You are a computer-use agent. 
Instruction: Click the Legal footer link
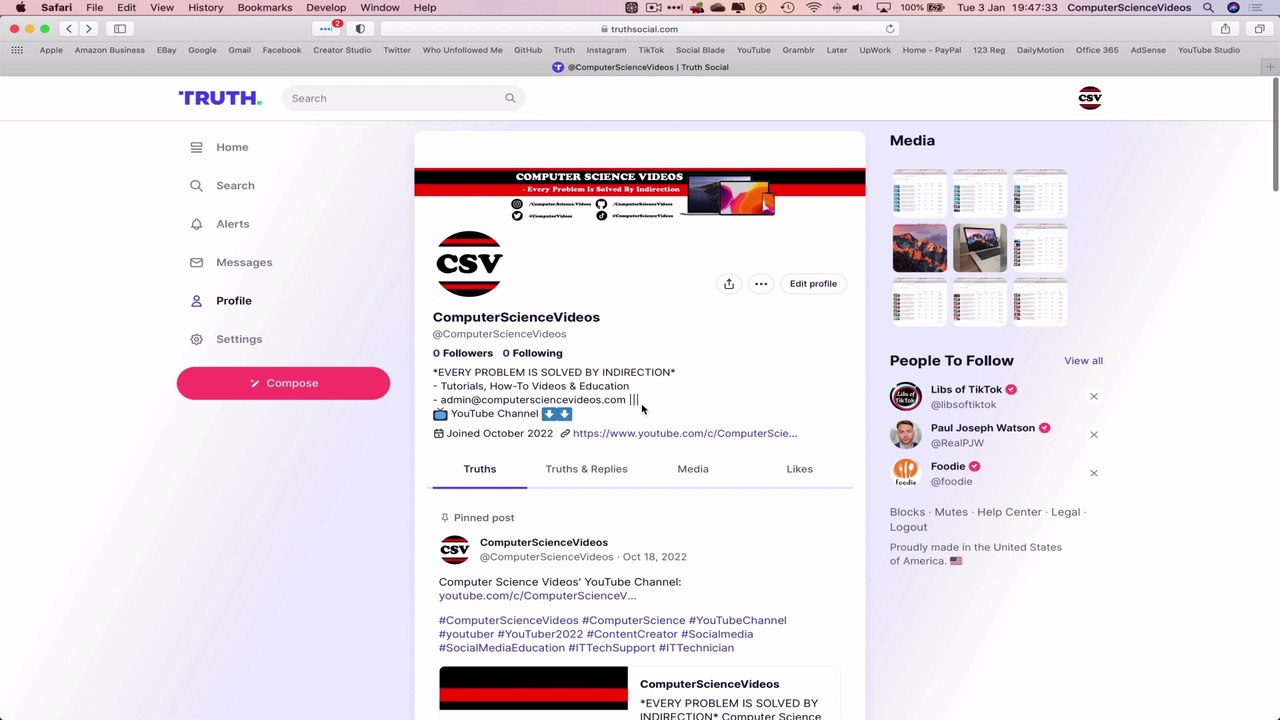point(1065,512)
